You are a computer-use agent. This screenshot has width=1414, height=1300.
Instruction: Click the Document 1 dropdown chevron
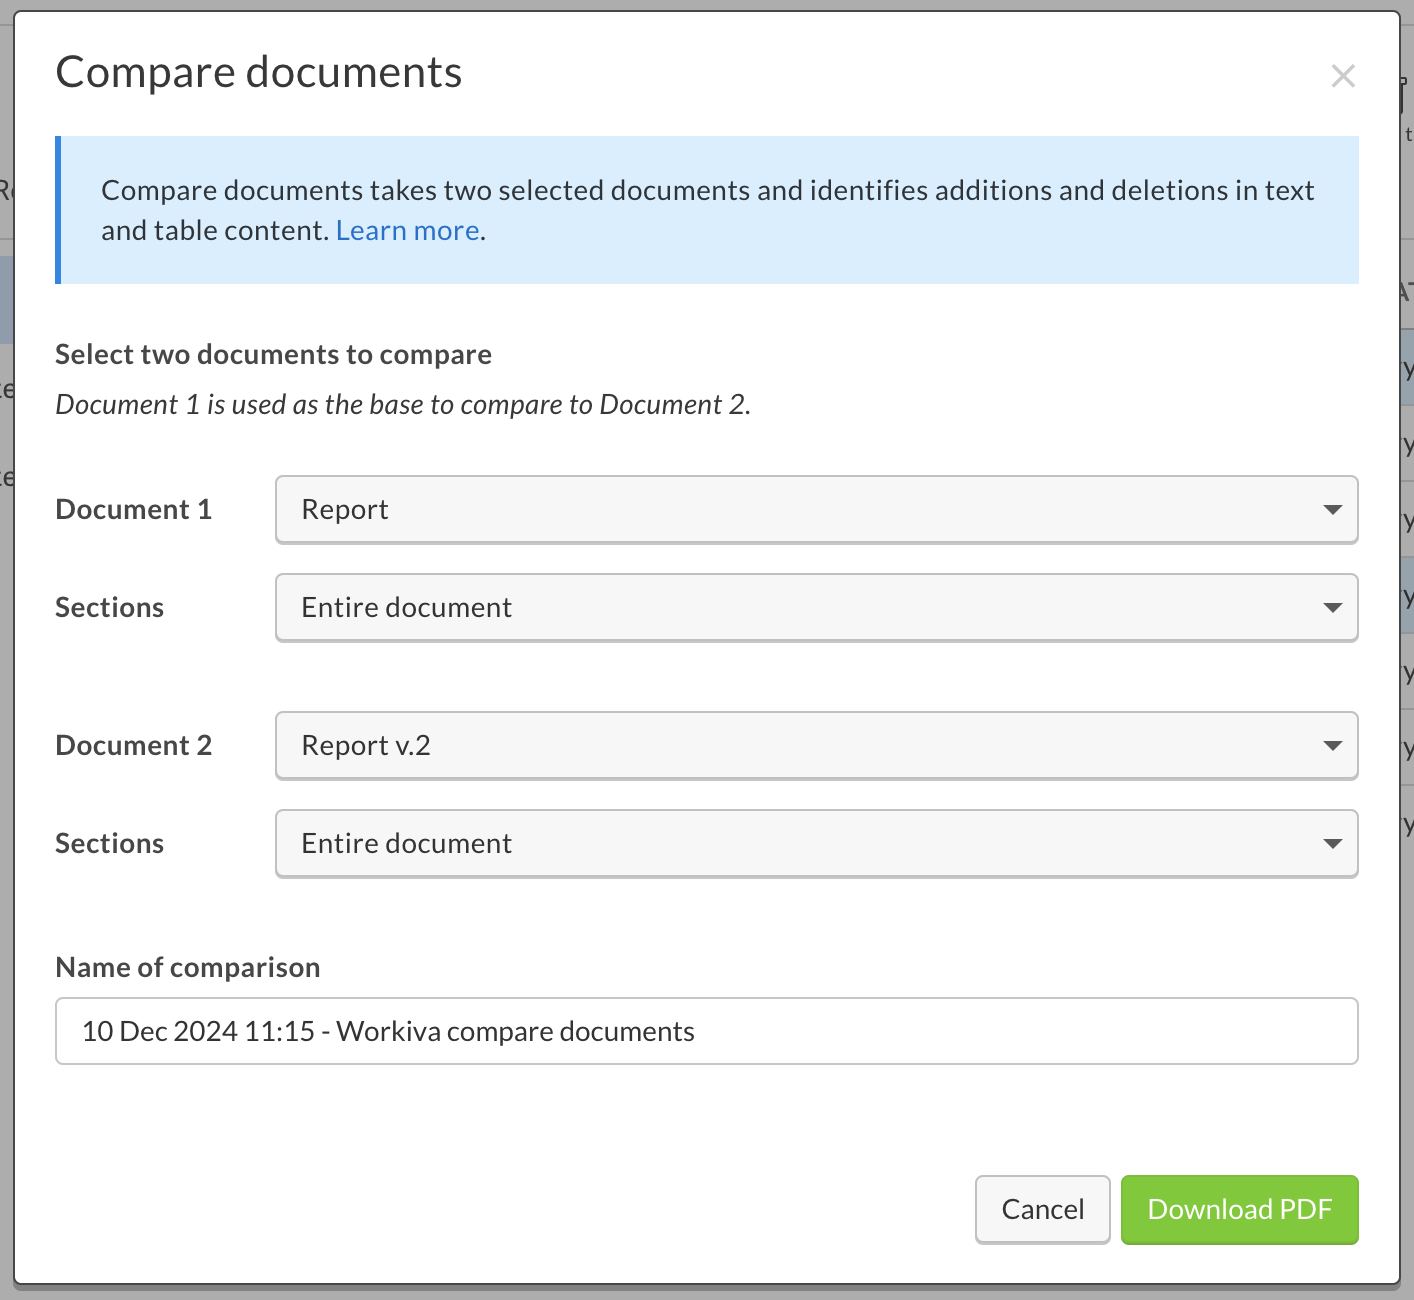pyautogui.click(x=1332, y=509)
